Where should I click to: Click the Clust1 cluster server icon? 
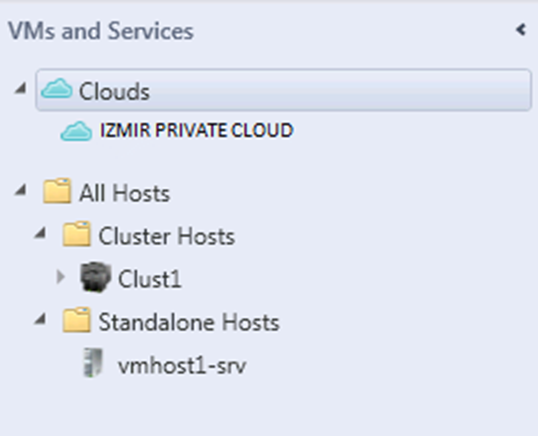(x=95, y=277)
